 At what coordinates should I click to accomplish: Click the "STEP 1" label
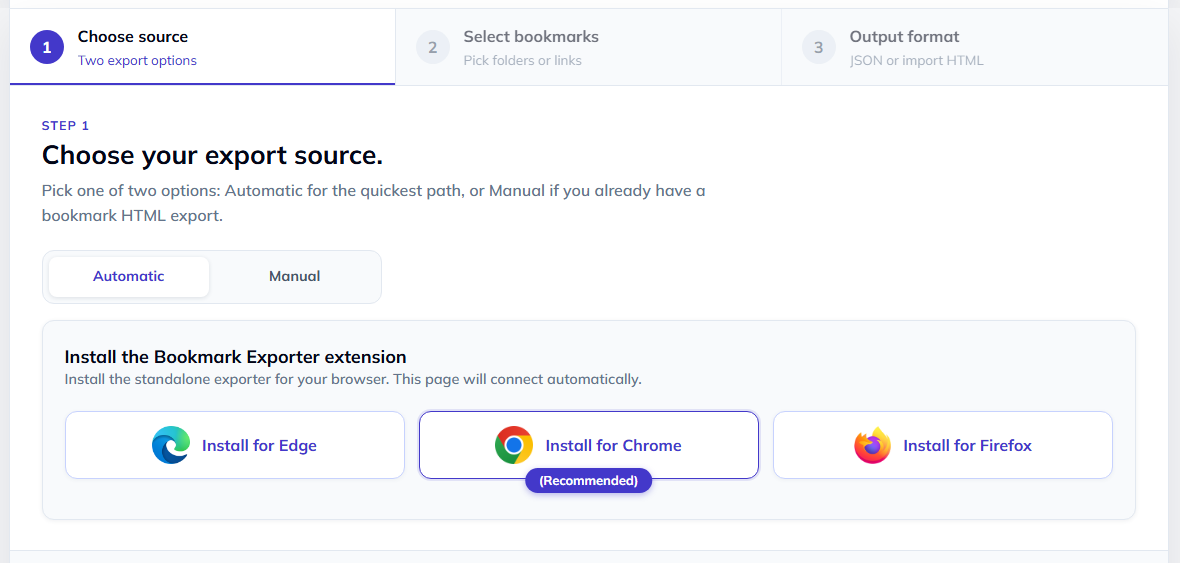tap(65, 126)
